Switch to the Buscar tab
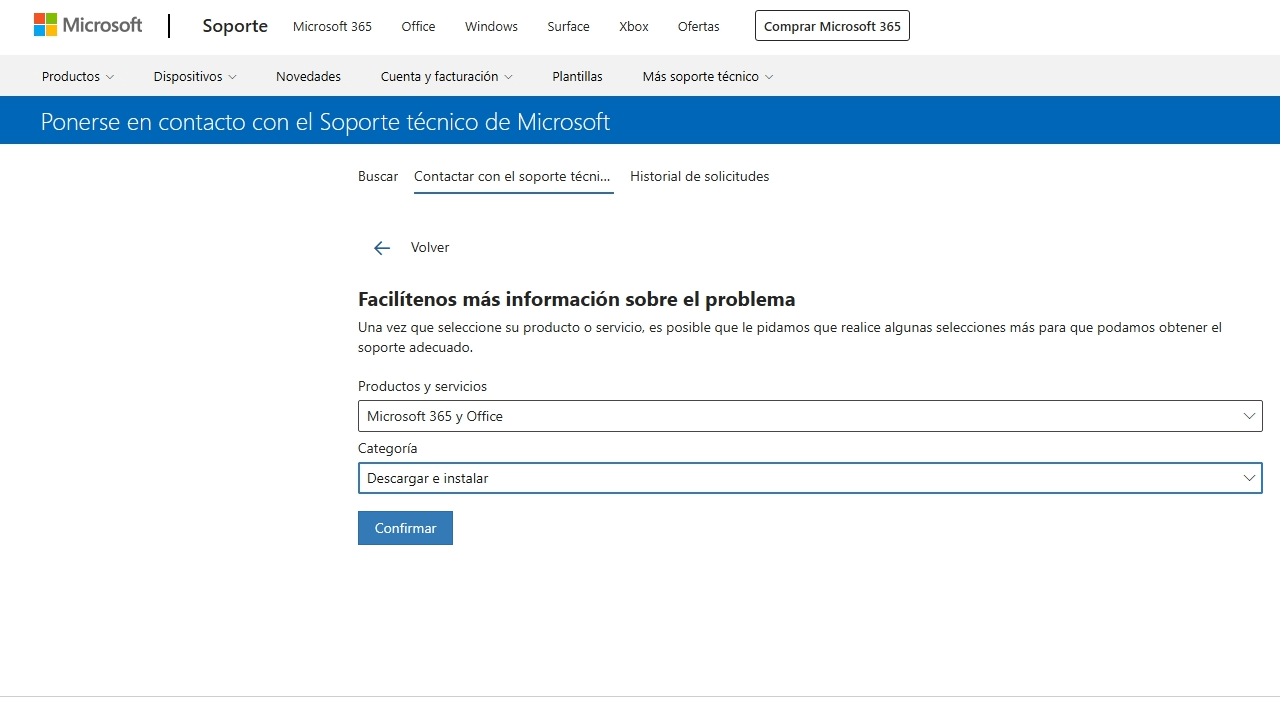Viewport: 1280px width, 703px height. coord(378,176)
